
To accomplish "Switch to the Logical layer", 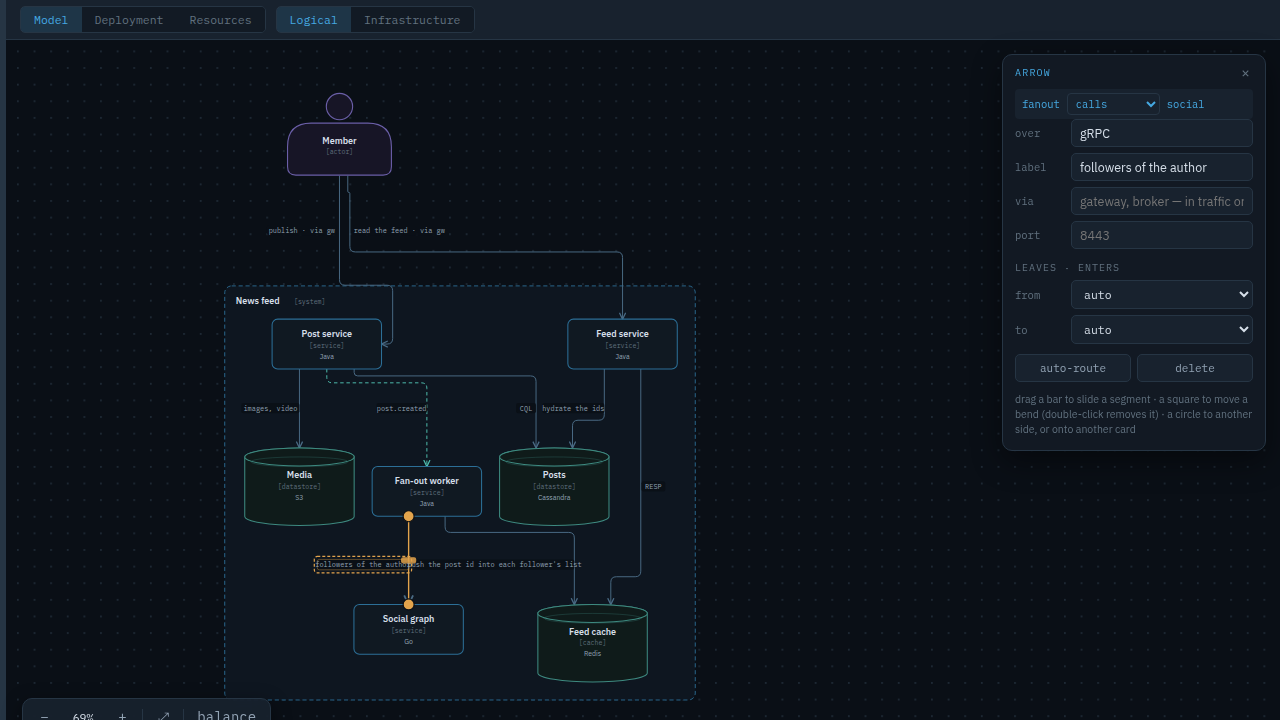I will [x=313, y=20].
